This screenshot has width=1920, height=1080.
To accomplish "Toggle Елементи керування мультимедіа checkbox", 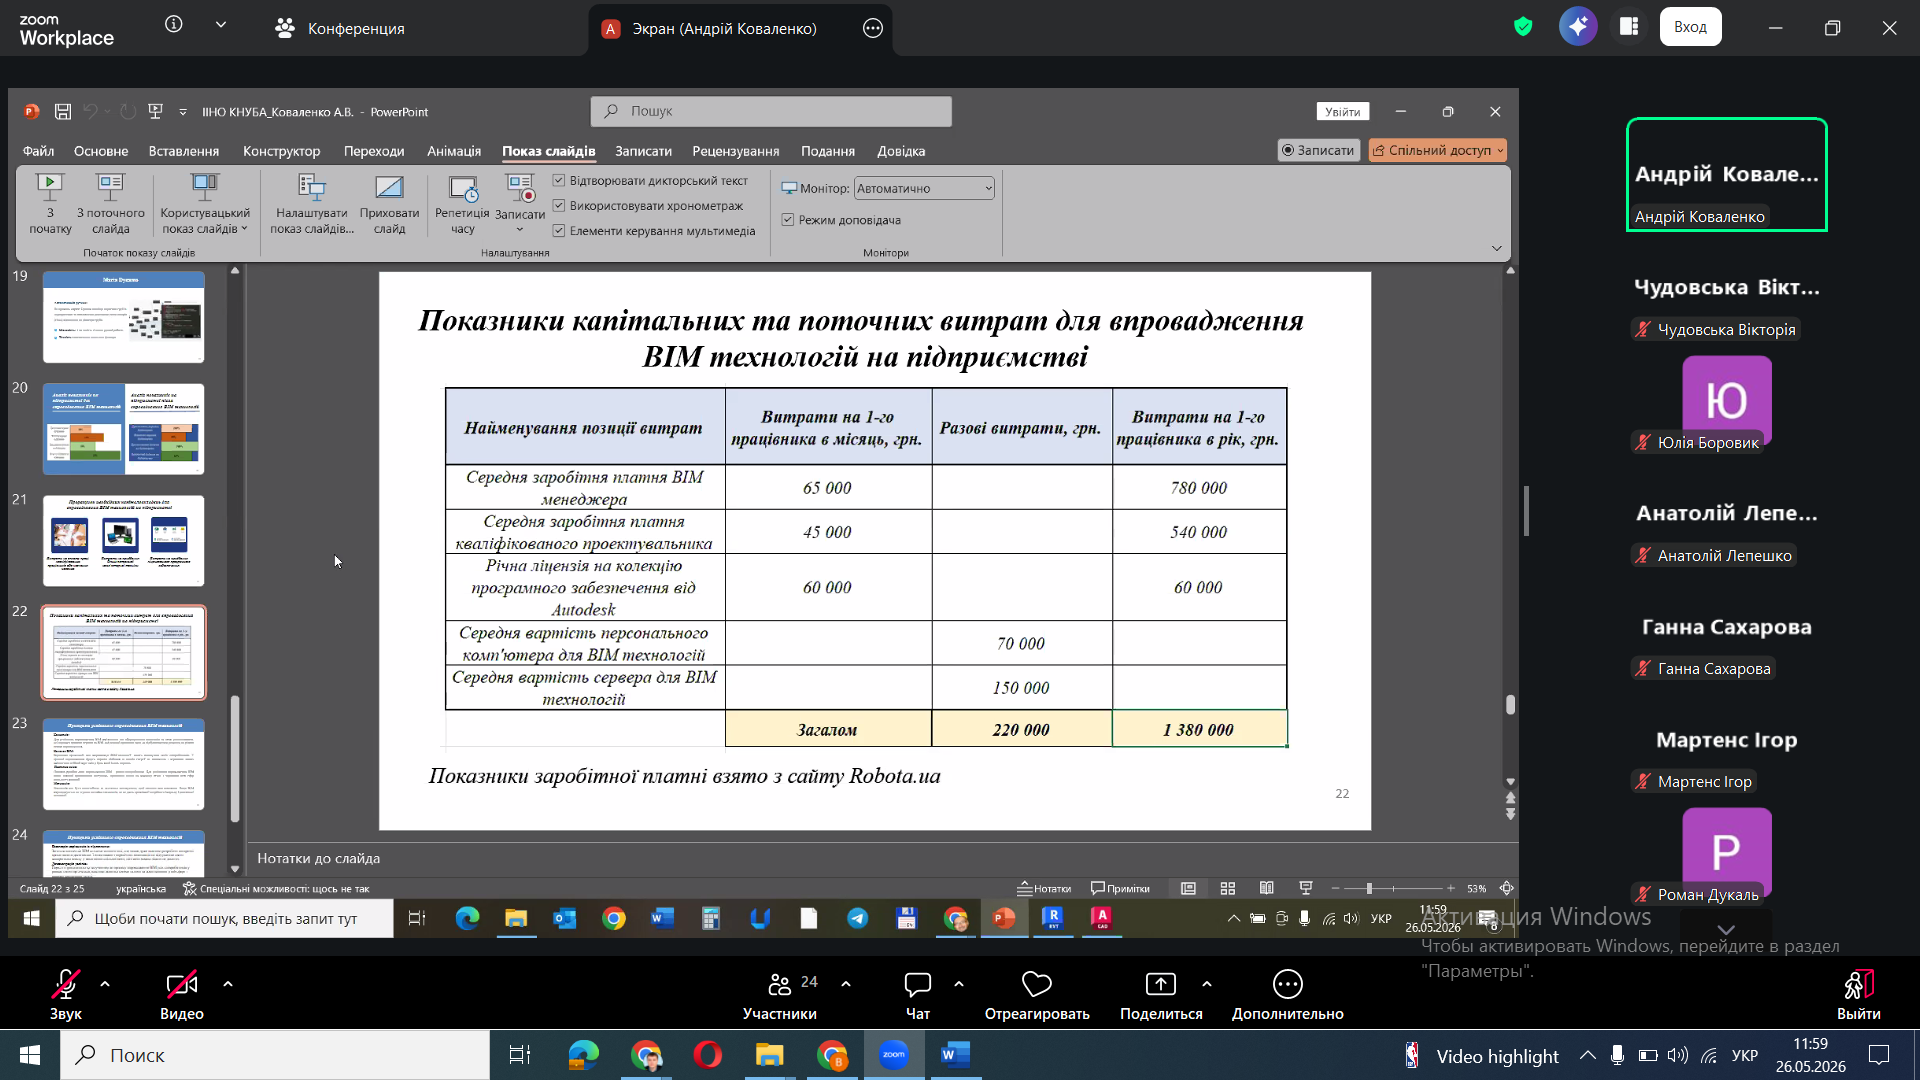I will pos(559,231).
